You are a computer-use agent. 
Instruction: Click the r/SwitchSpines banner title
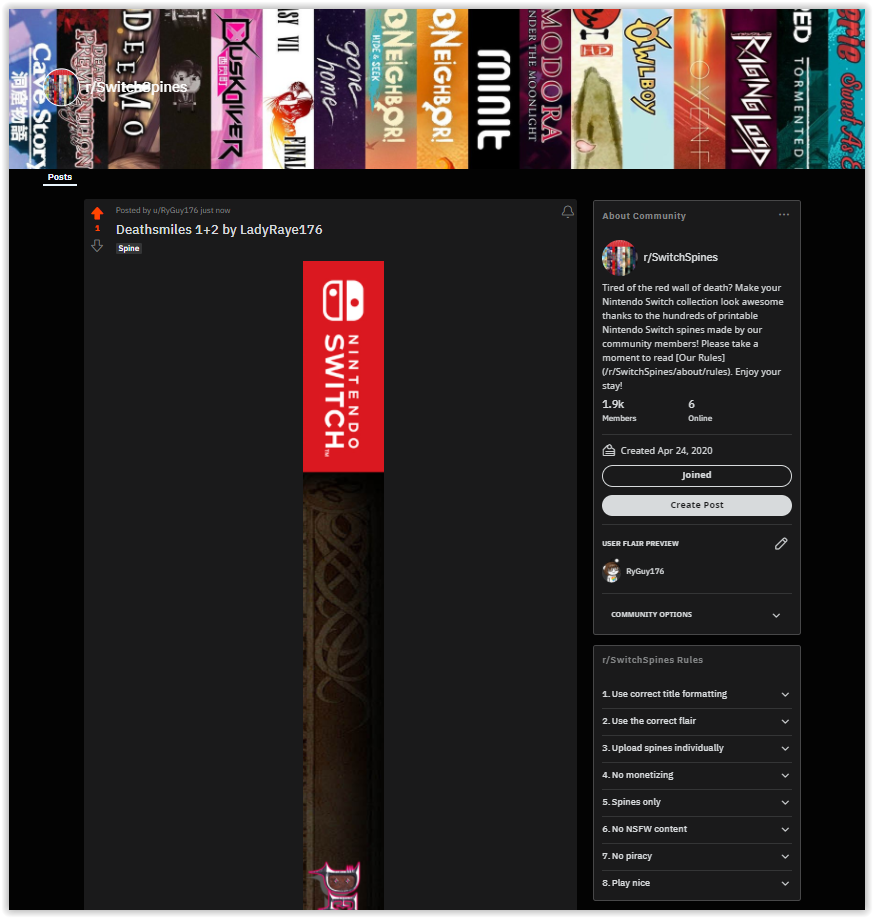[136, 87]
